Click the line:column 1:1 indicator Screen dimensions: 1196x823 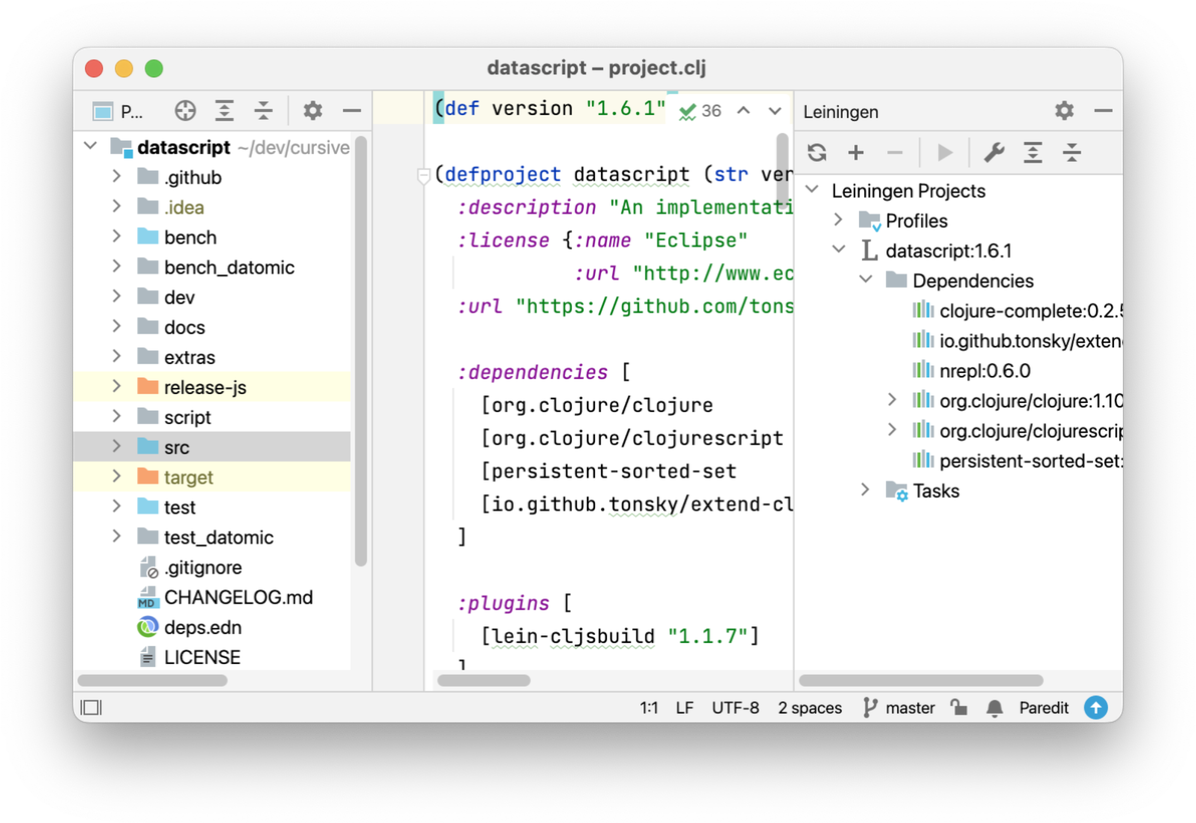(648, 708)
